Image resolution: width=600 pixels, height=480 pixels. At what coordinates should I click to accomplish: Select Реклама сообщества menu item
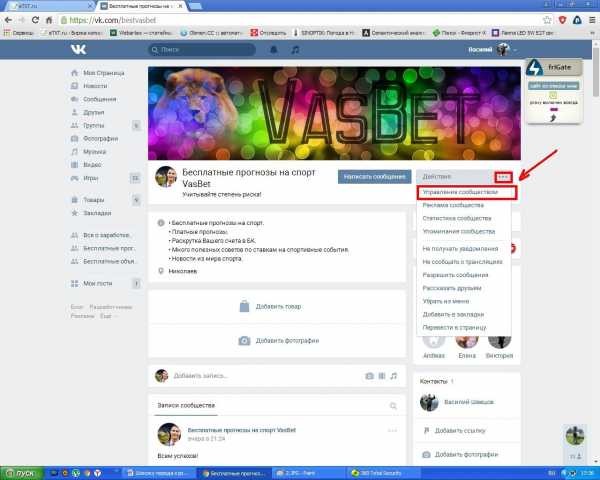(x=453, y=205)
